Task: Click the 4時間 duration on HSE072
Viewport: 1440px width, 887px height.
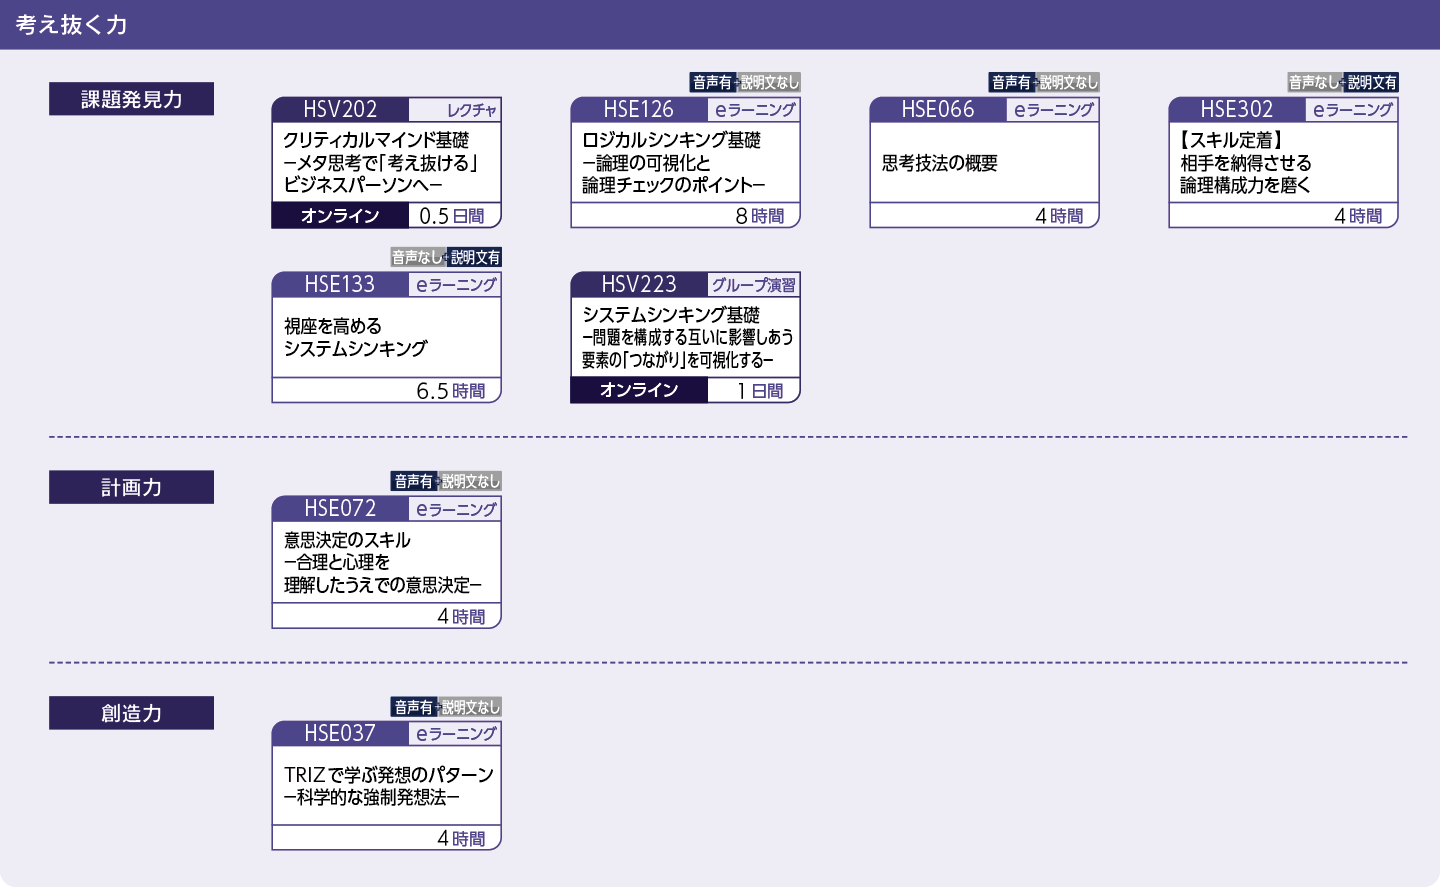Action: coord(461,617)
